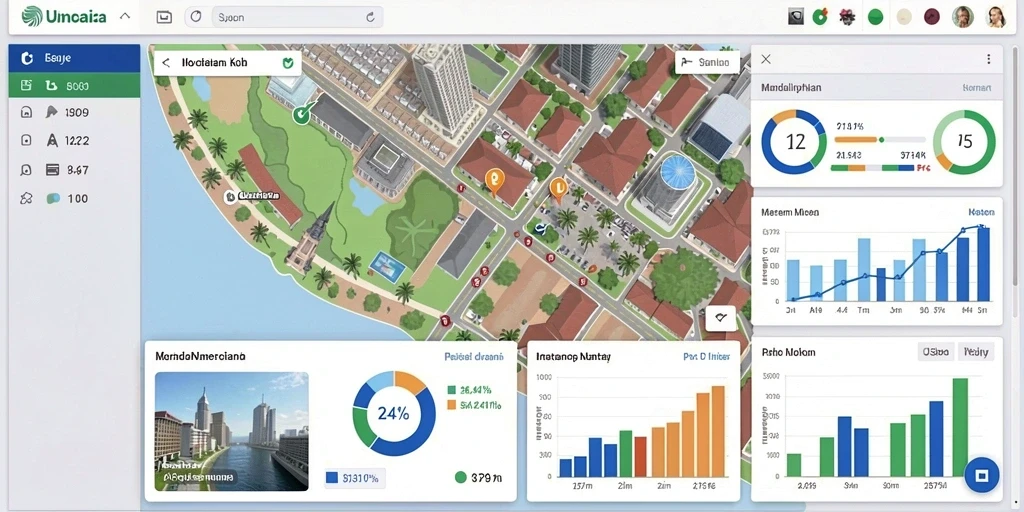
Task: Click the Pedal dreani link
Action: click(x=473, y=357)
